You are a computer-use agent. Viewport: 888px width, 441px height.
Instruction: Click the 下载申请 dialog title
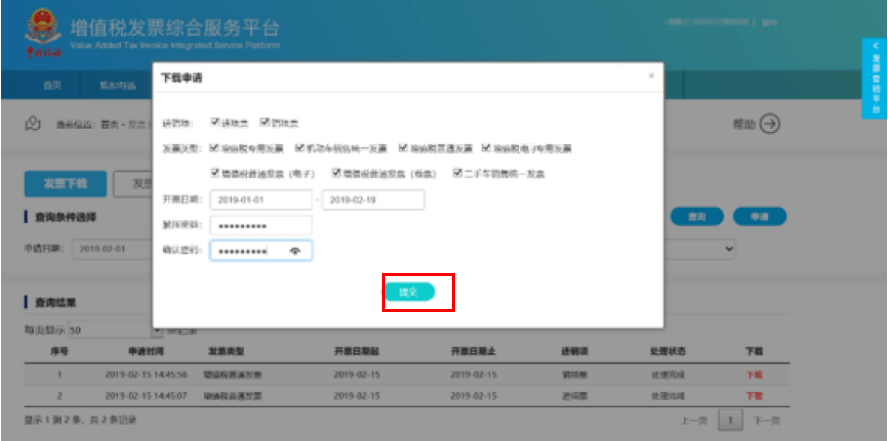point(182,78)
